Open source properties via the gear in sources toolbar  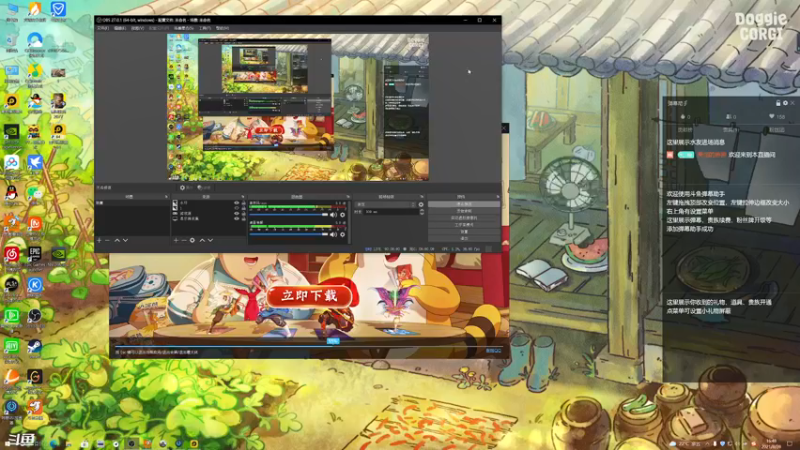point(192,240)
